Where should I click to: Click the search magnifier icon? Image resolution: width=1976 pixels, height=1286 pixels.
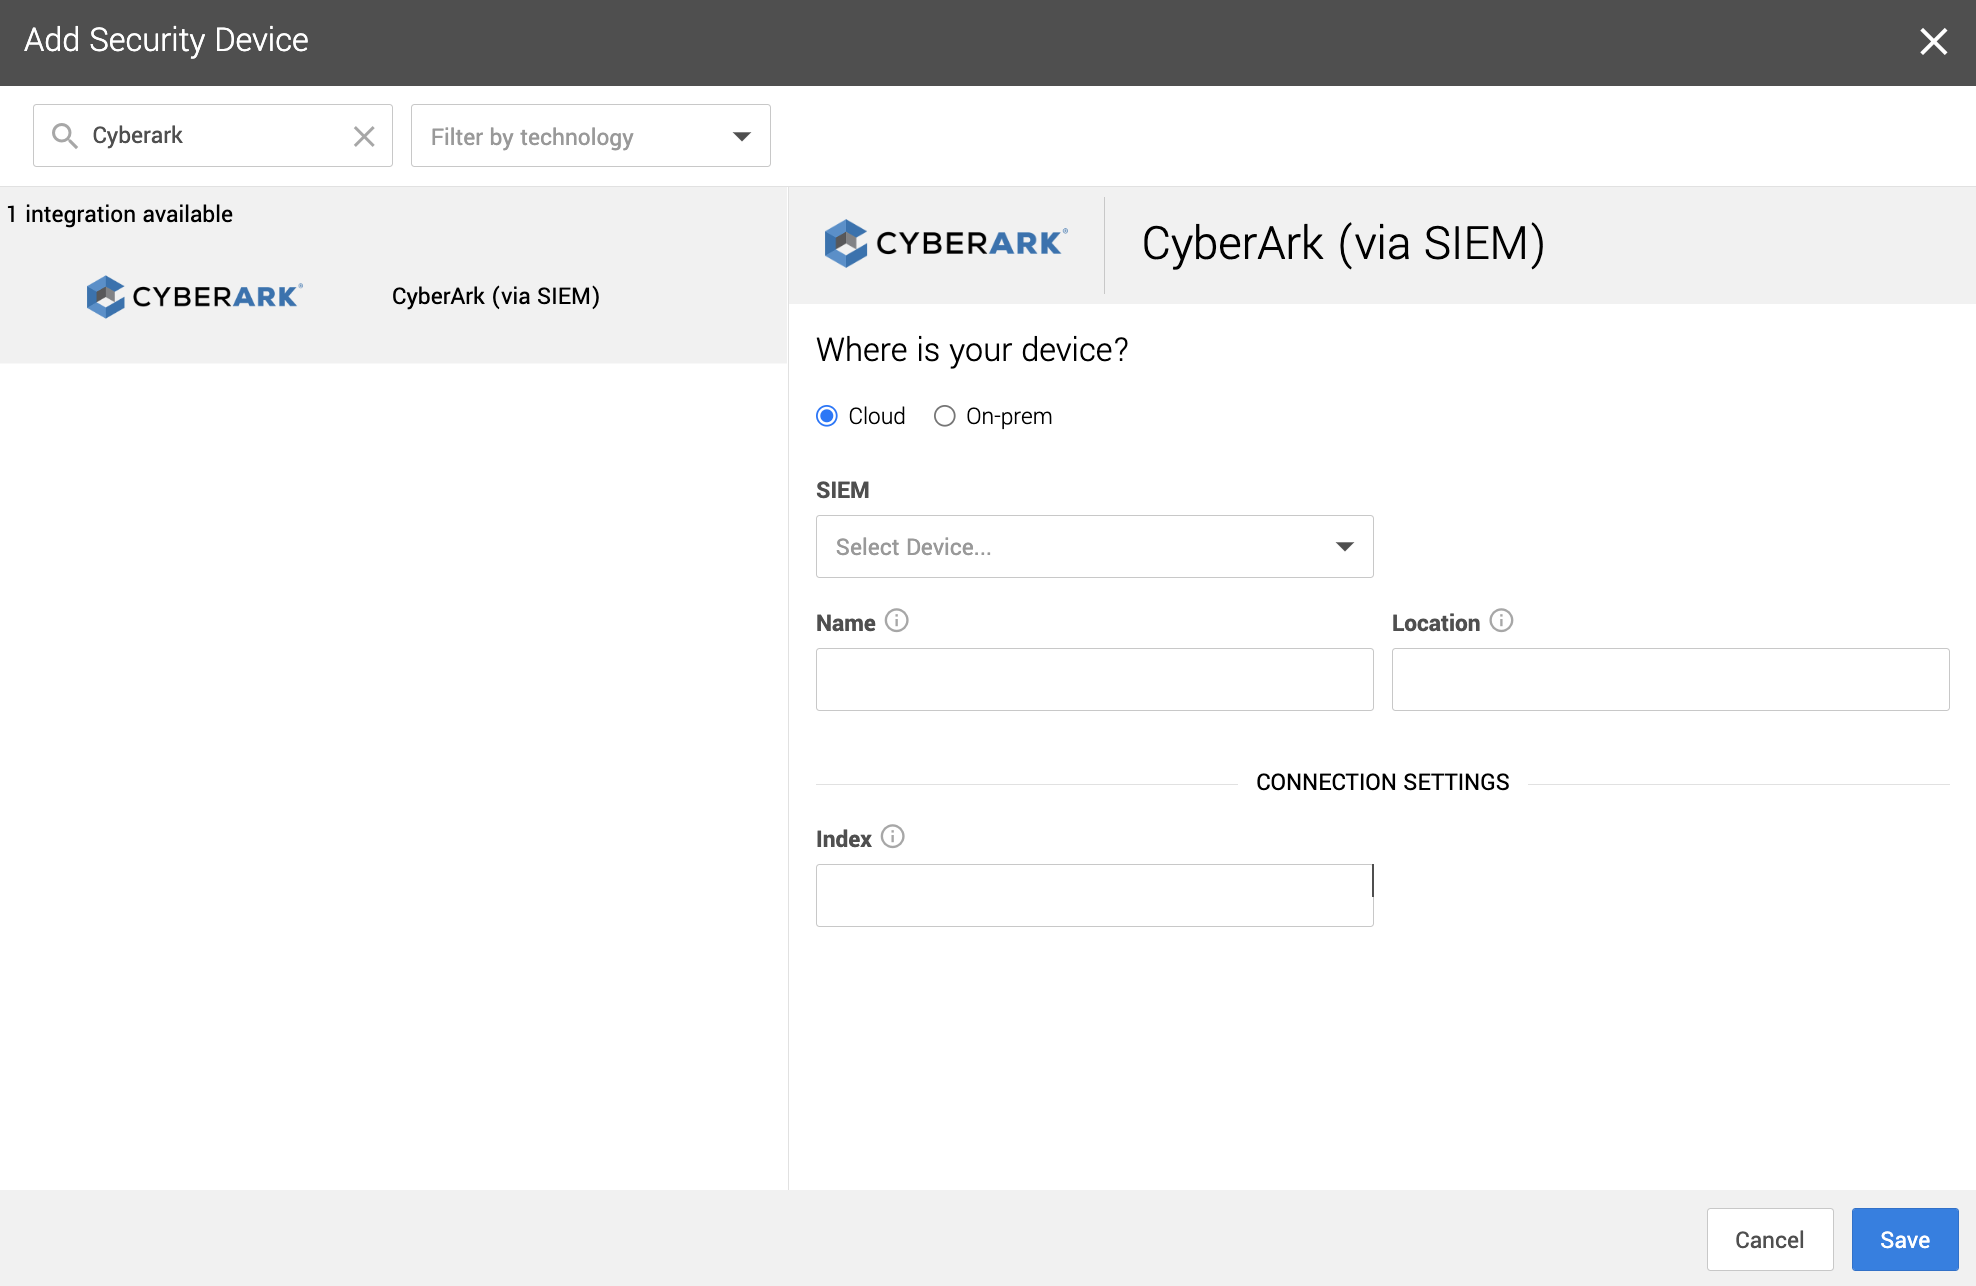coord(65,136)
